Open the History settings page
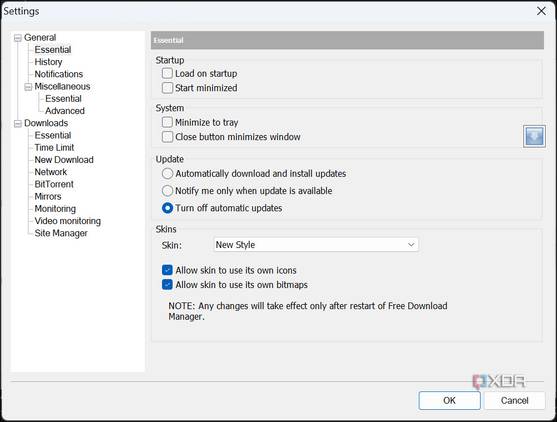The height and width of the screenshot is (422, 557). pyautogui.click(x=48, y=62)
